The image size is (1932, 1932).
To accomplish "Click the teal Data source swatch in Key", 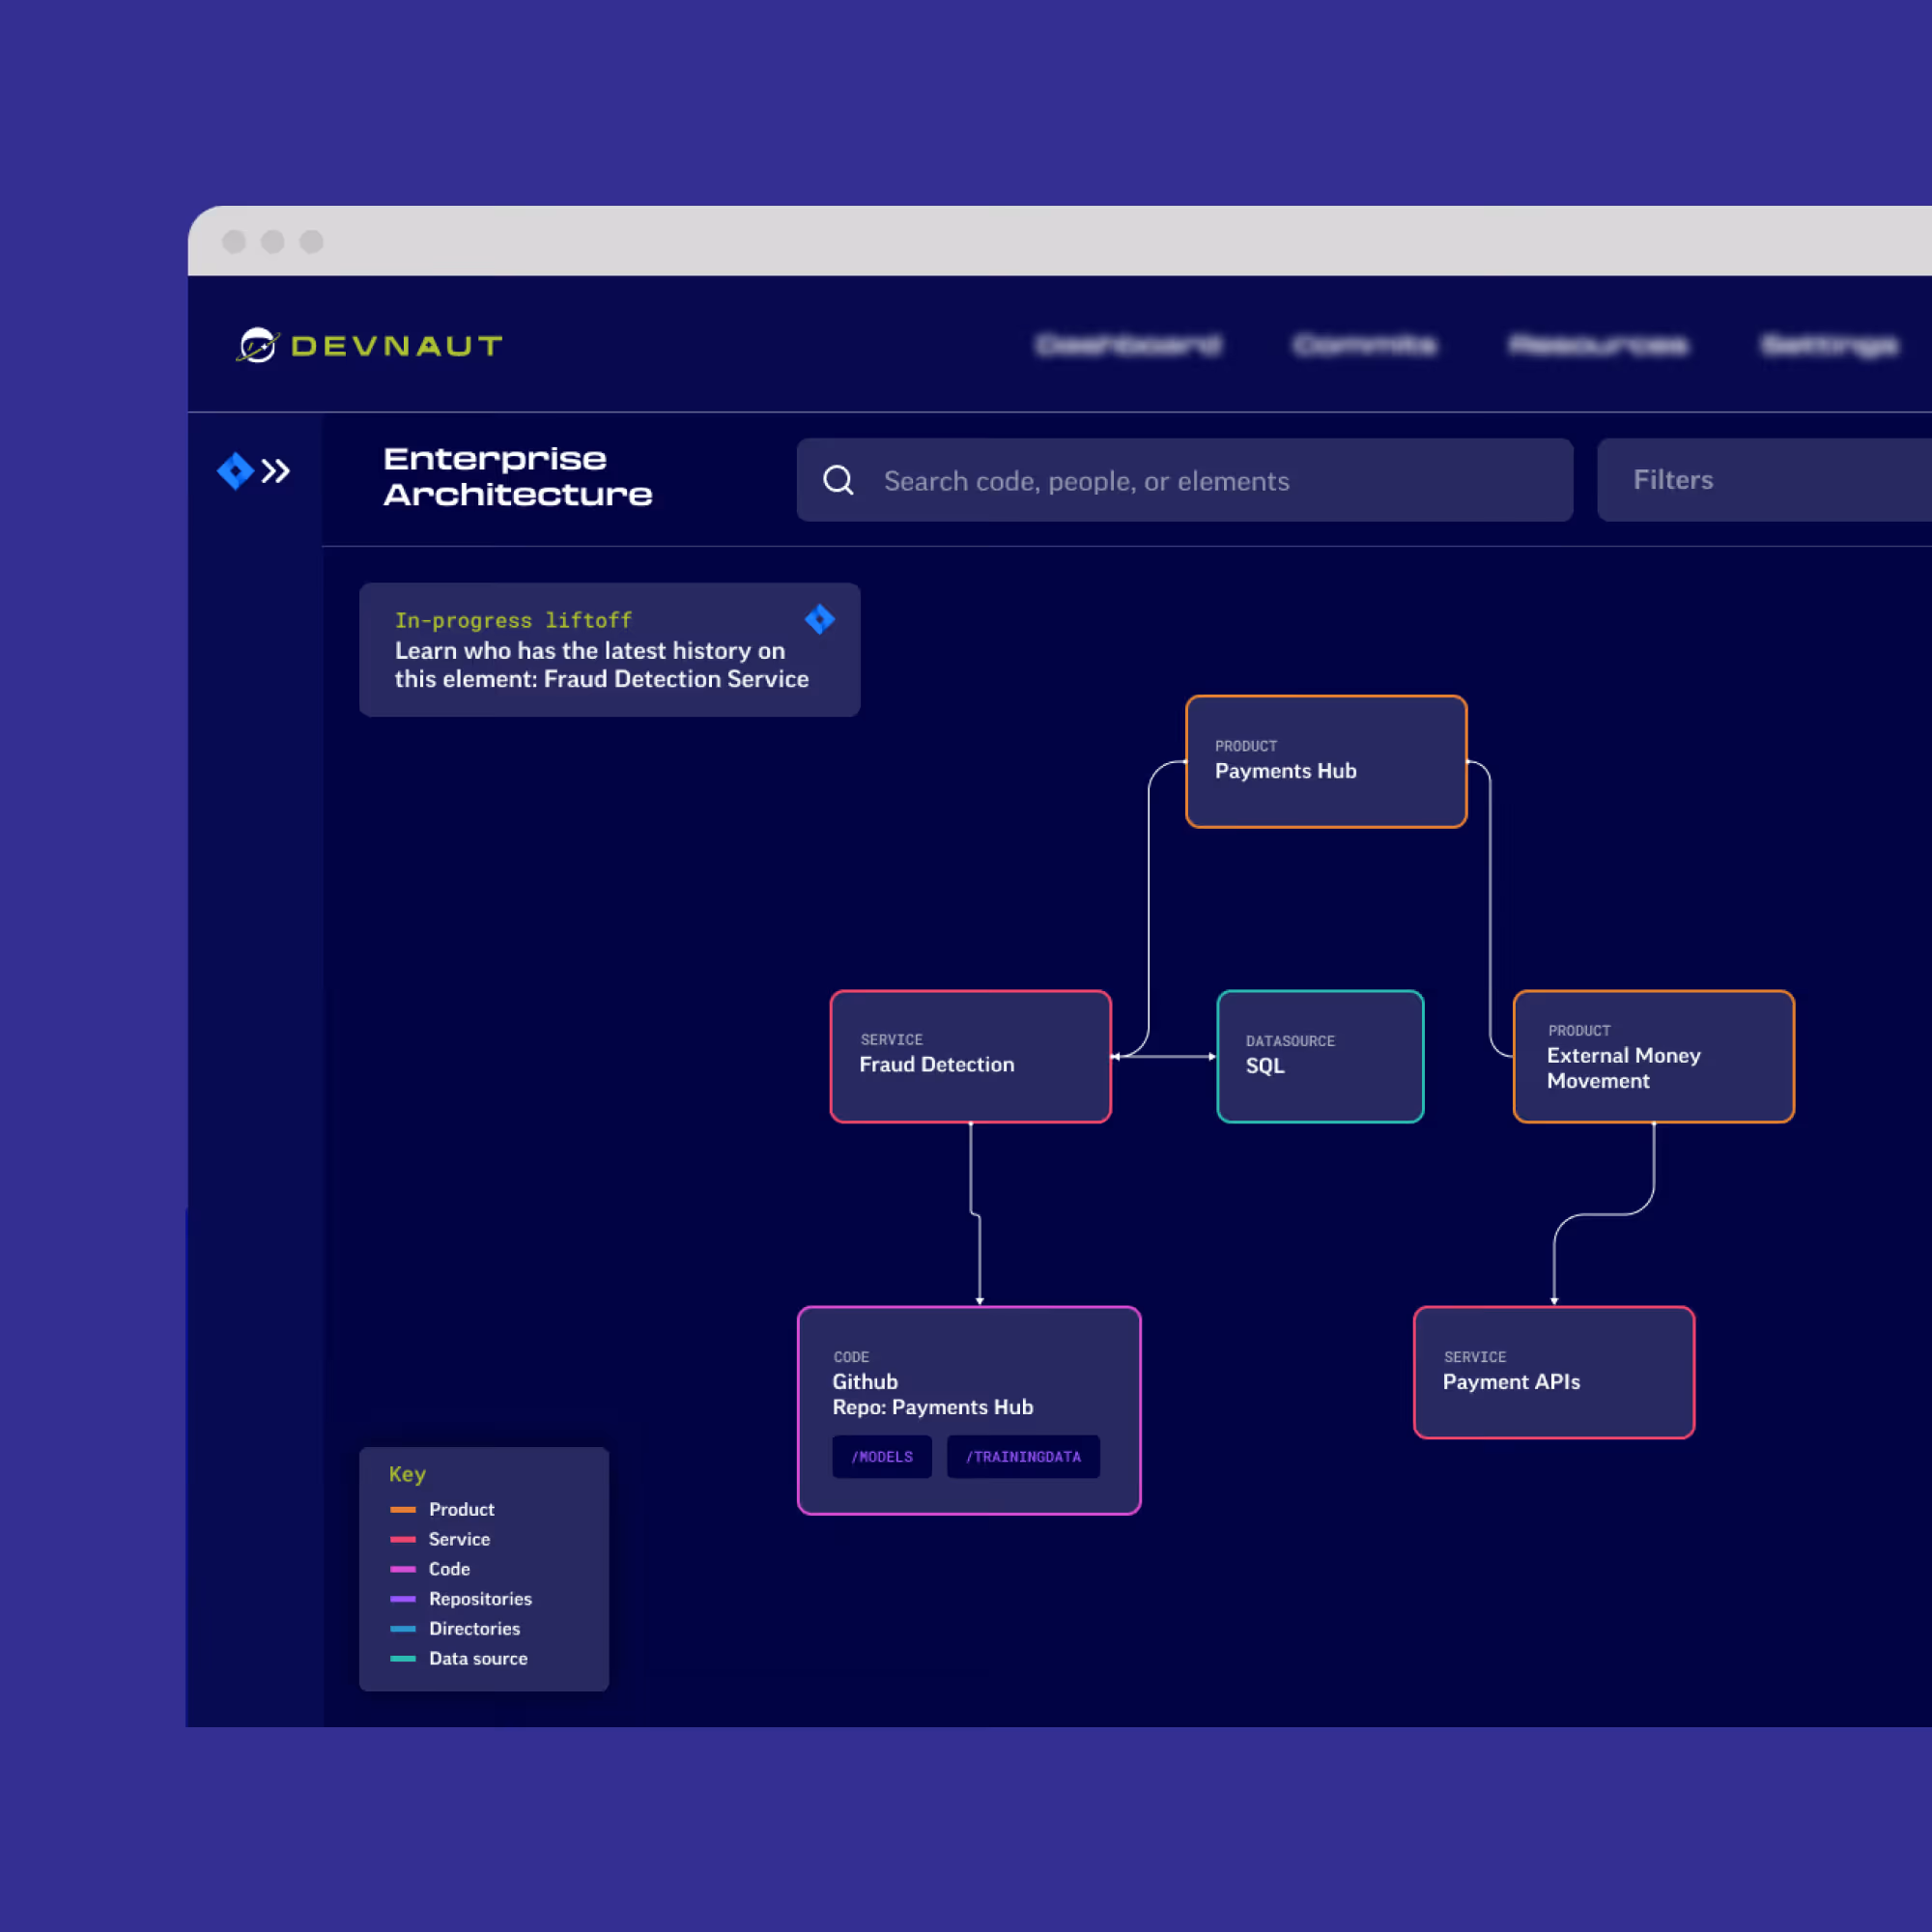I will (x=403, y=1658).
